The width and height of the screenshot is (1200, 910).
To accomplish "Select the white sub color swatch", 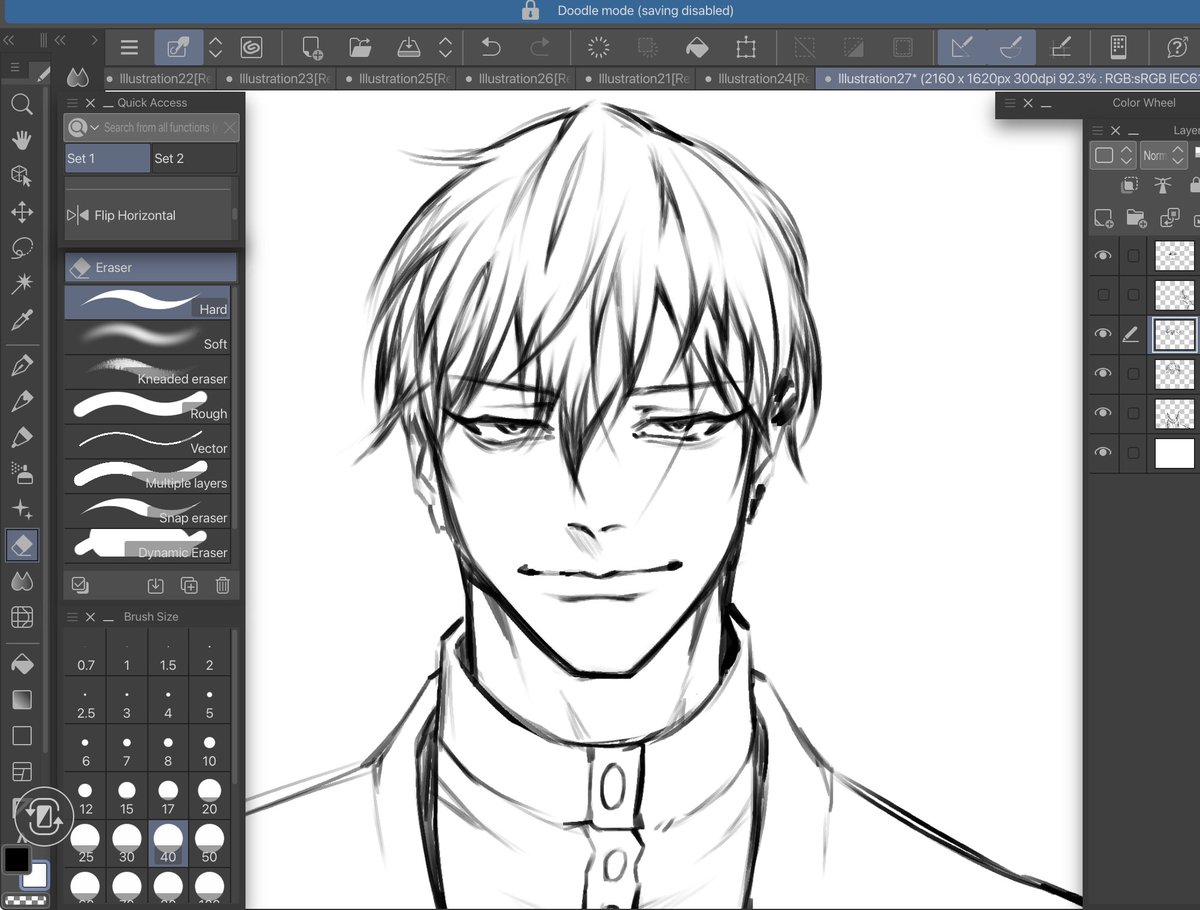I will (36, 875).
